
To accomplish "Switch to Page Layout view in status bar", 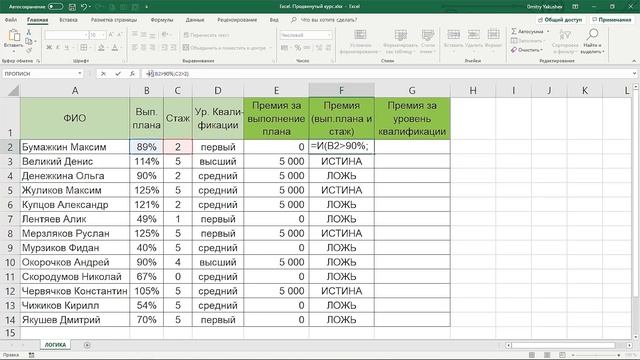I will (x=547, y=355).
